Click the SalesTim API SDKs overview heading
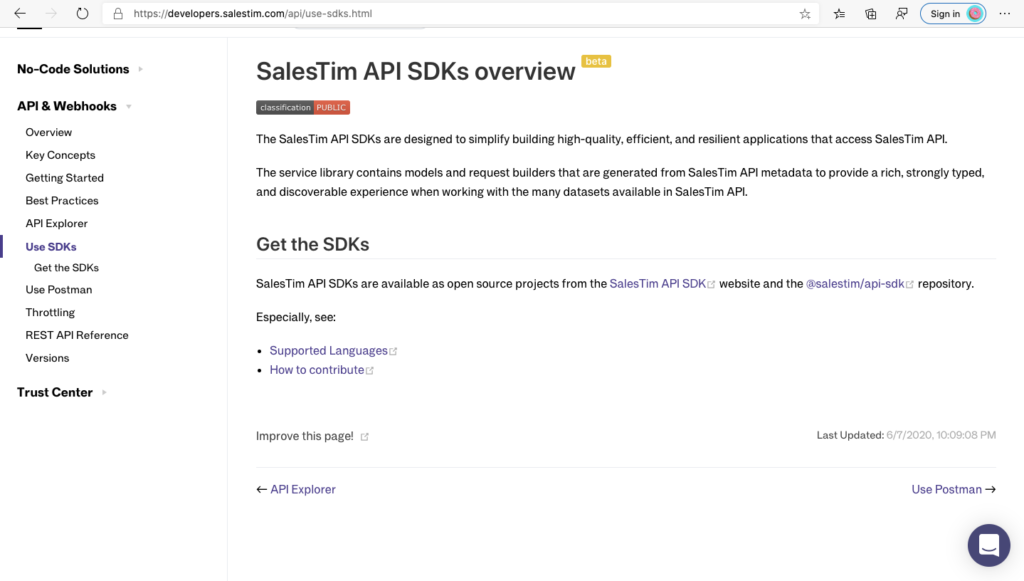The width and height of the screenshot is (1024, 581). tap(415, 71)
